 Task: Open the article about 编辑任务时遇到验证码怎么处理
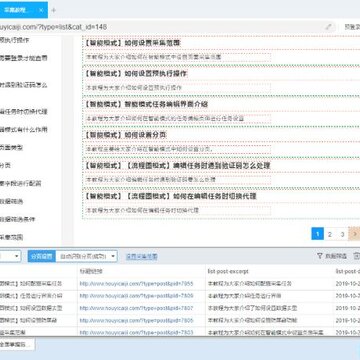(x=177, y=166)
